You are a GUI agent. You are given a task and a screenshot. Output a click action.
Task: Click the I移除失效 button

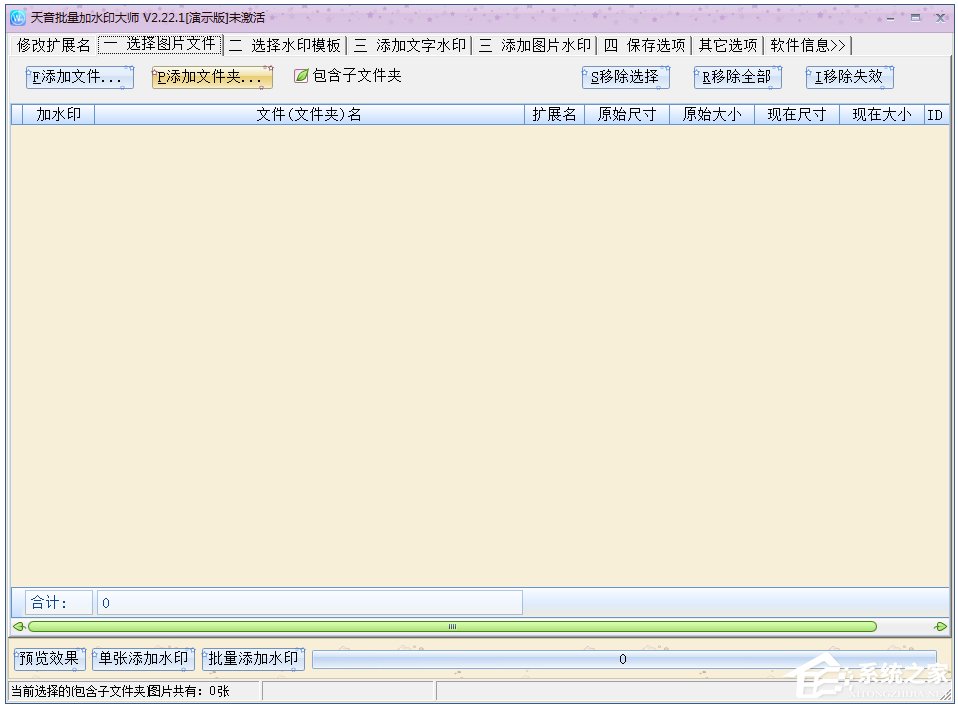coord(850,78)
